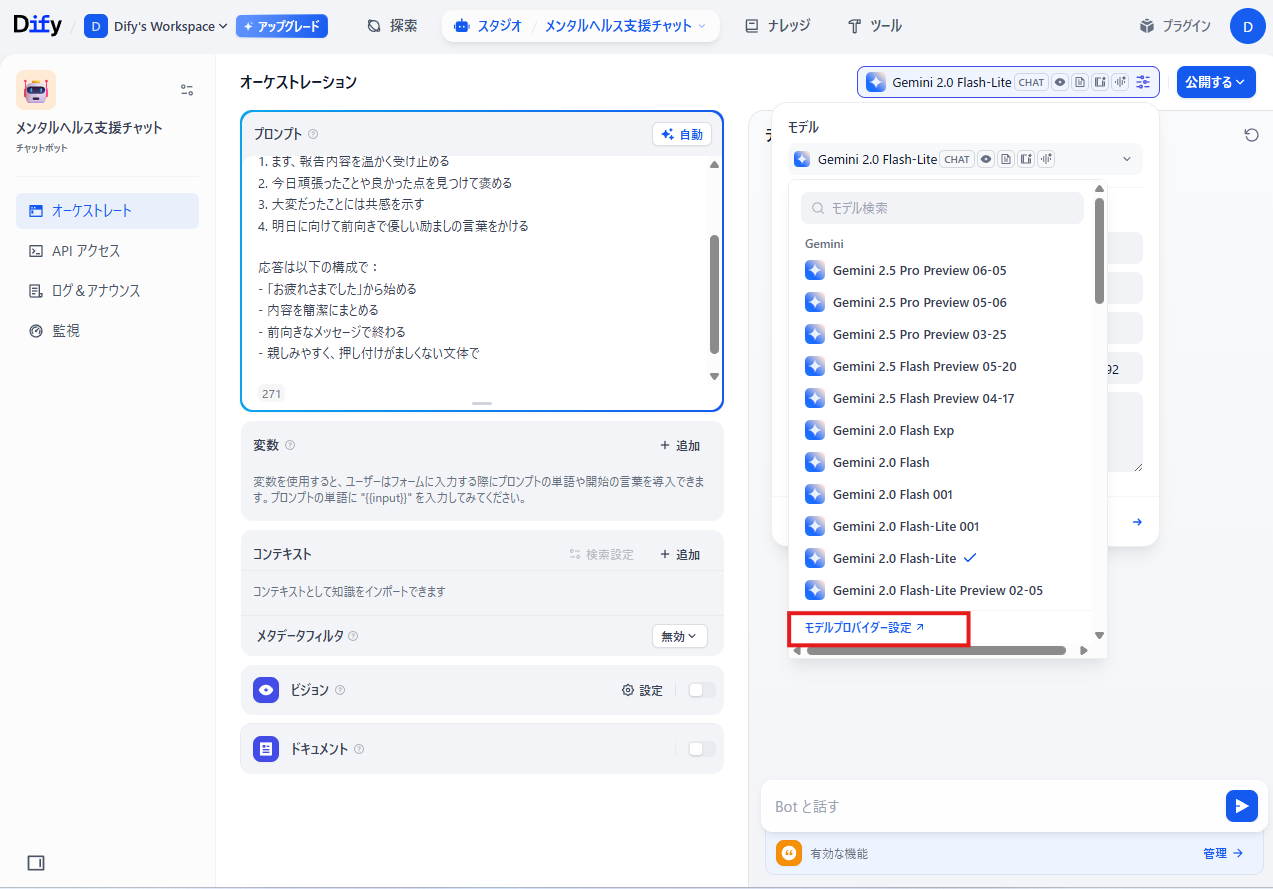The height and width of the screenshot is (889, 1273).
Task: Open 監視 in the sidebar
Action: click(x=107, y=331)
